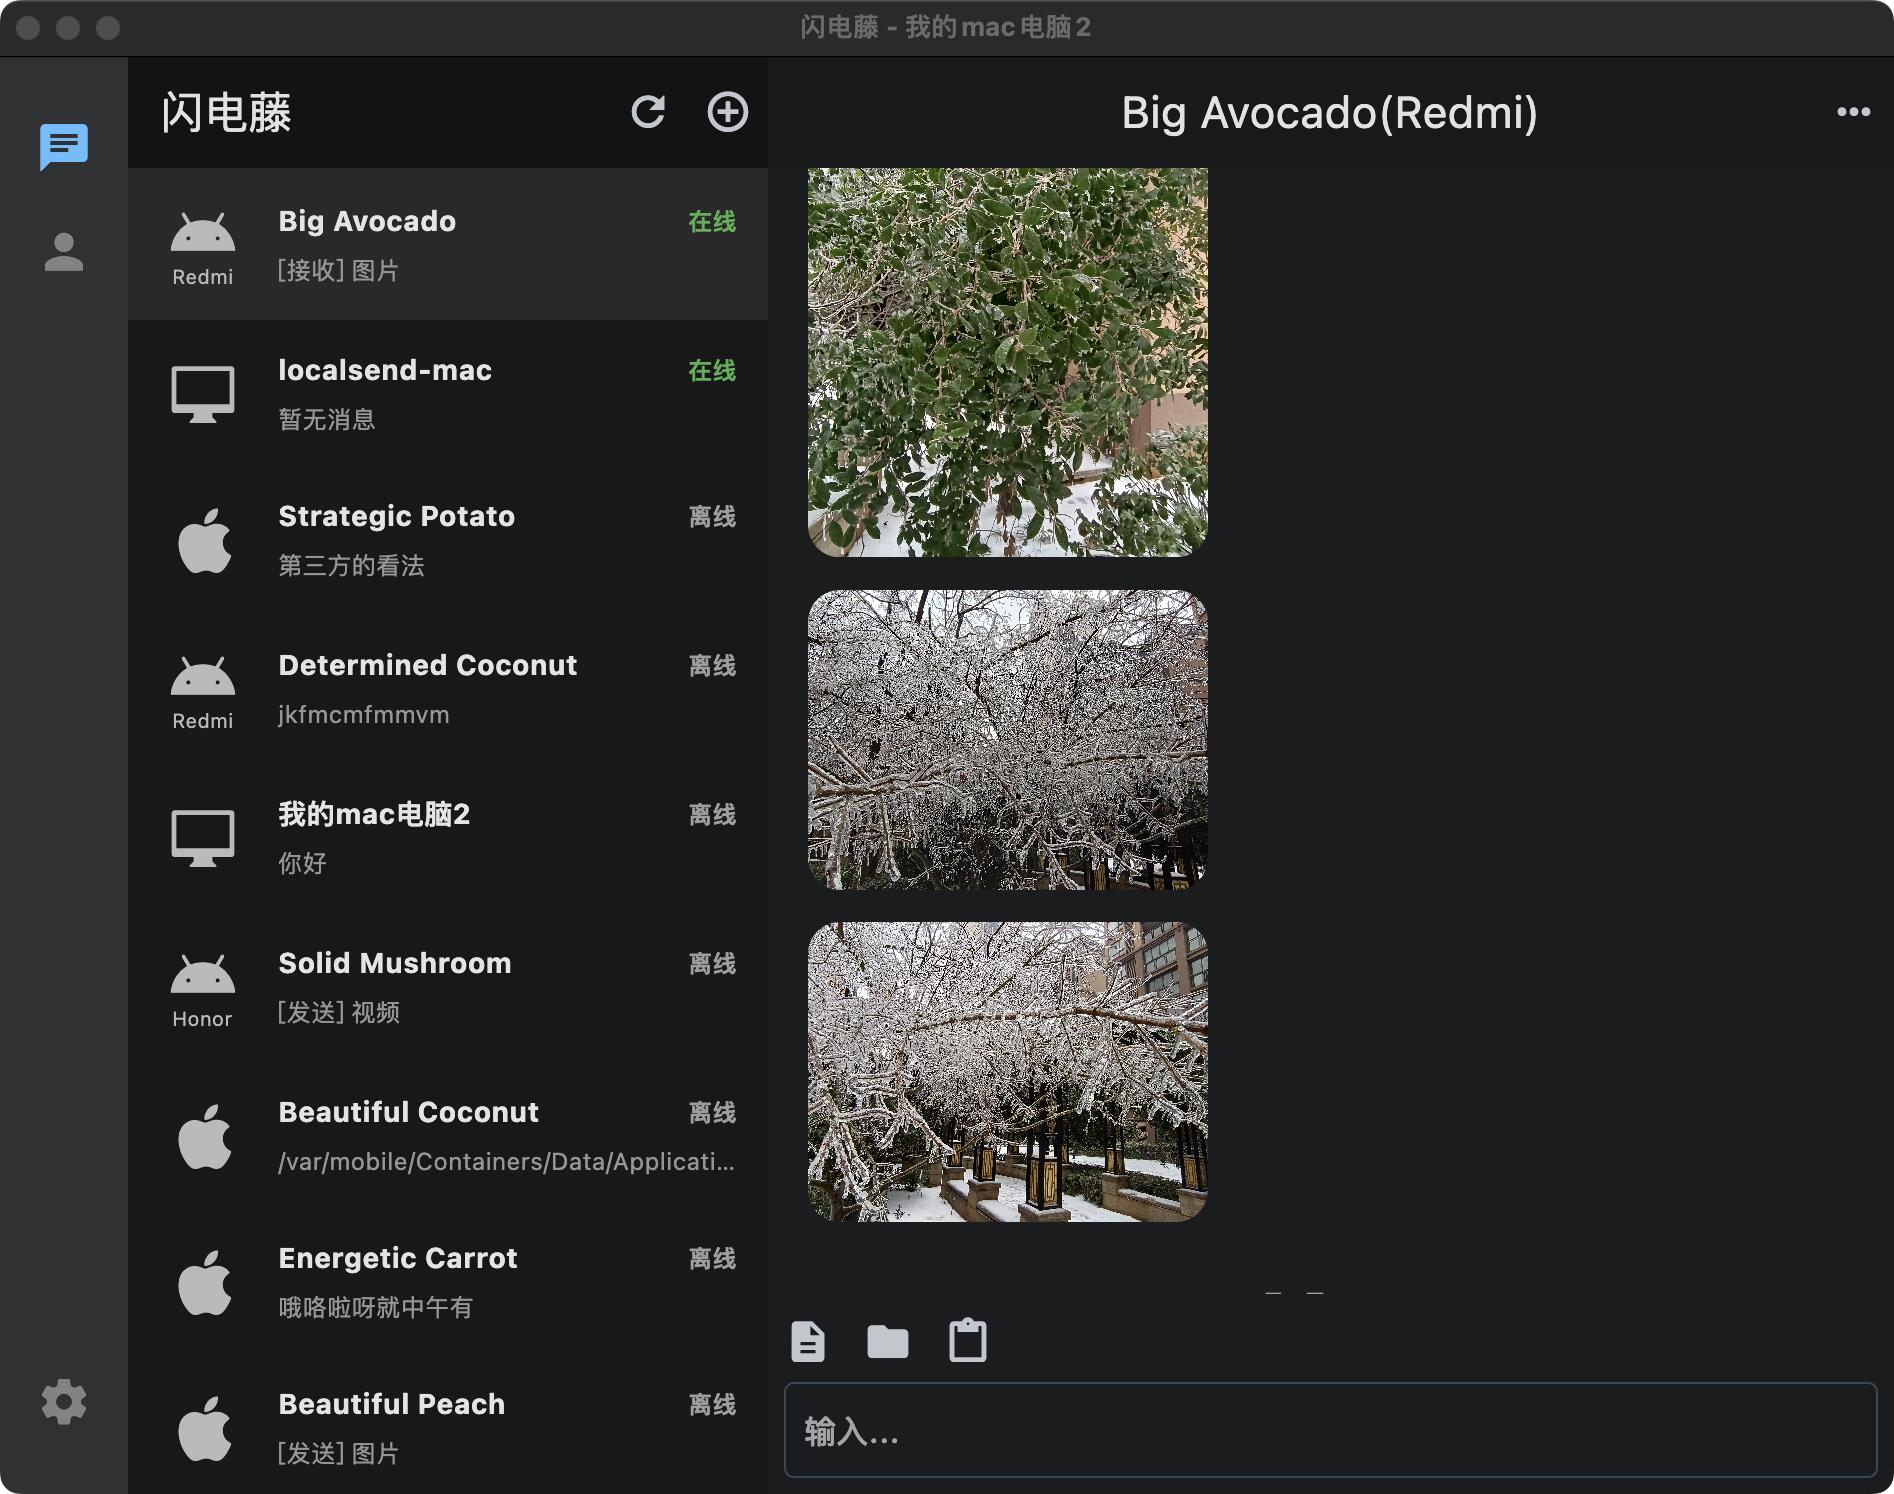This screenshot has height=1494, width=1894.
Task: Open the middle frozen branches photo
Action: [1007, 739]
